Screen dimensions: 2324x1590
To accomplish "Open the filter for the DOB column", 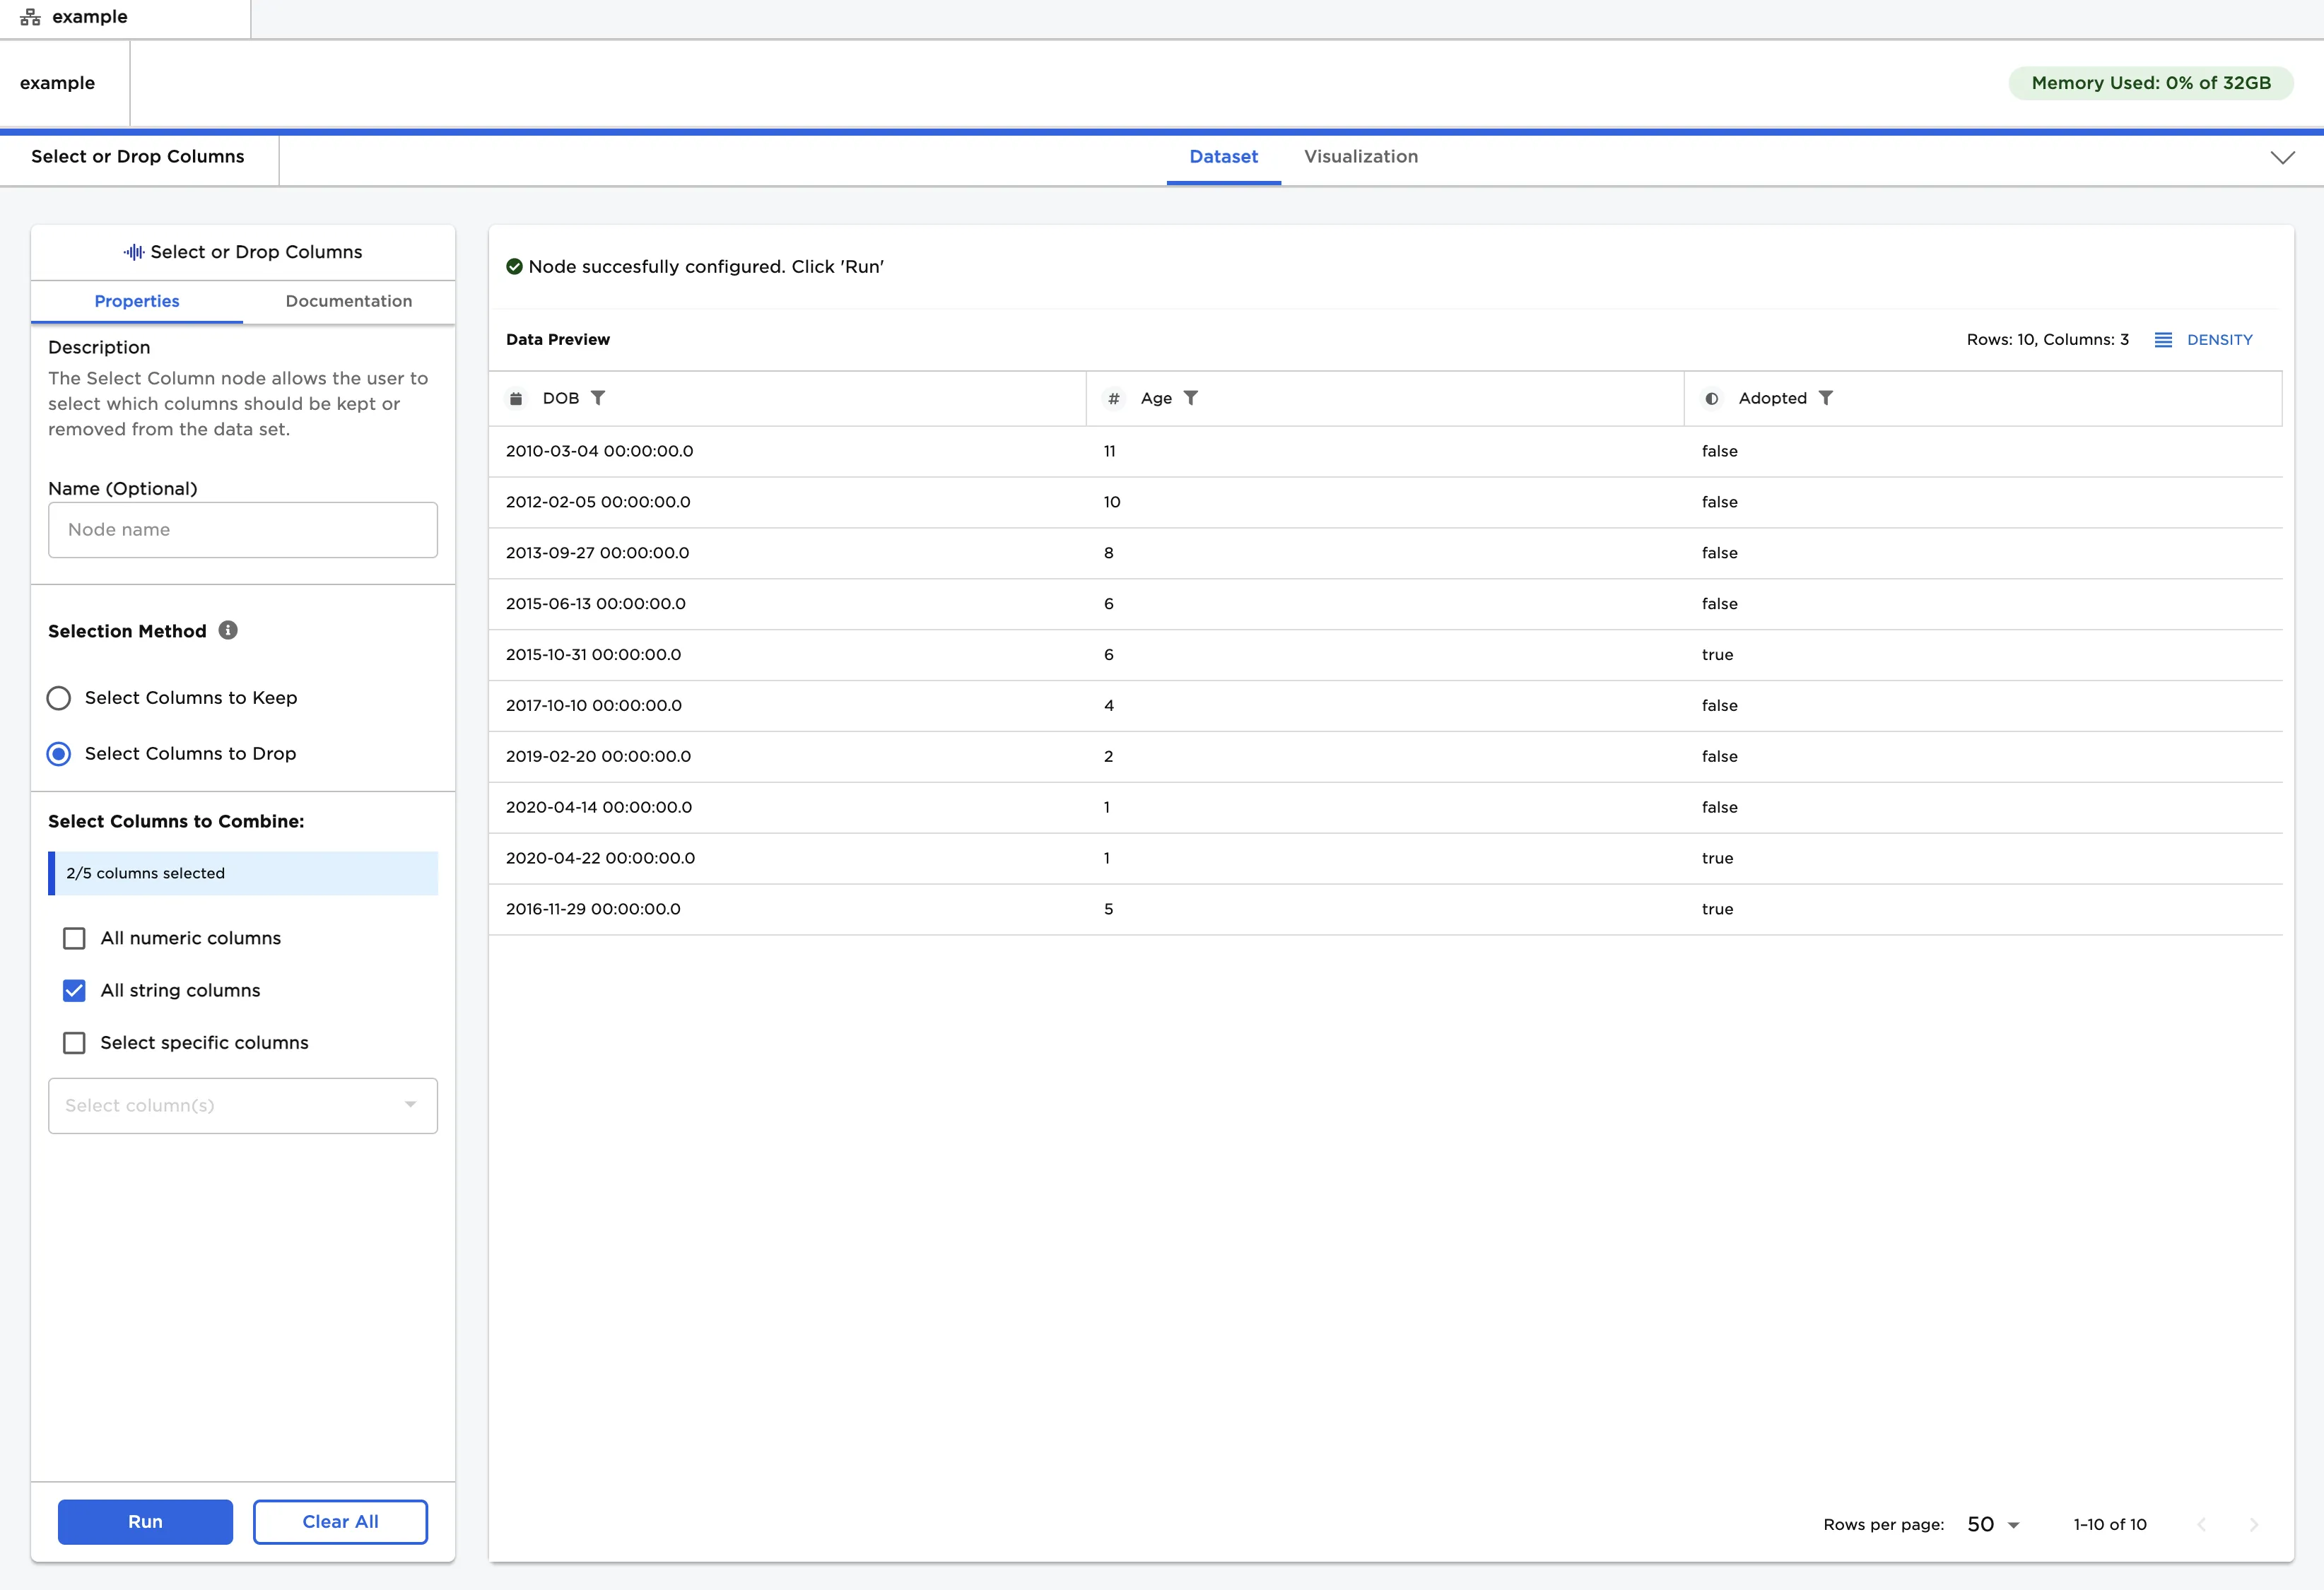I will coord(598,398).
